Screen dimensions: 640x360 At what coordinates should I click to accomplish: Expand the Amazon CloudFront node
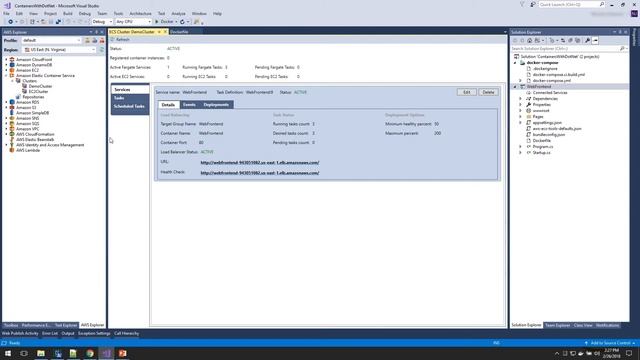(6, 60)
